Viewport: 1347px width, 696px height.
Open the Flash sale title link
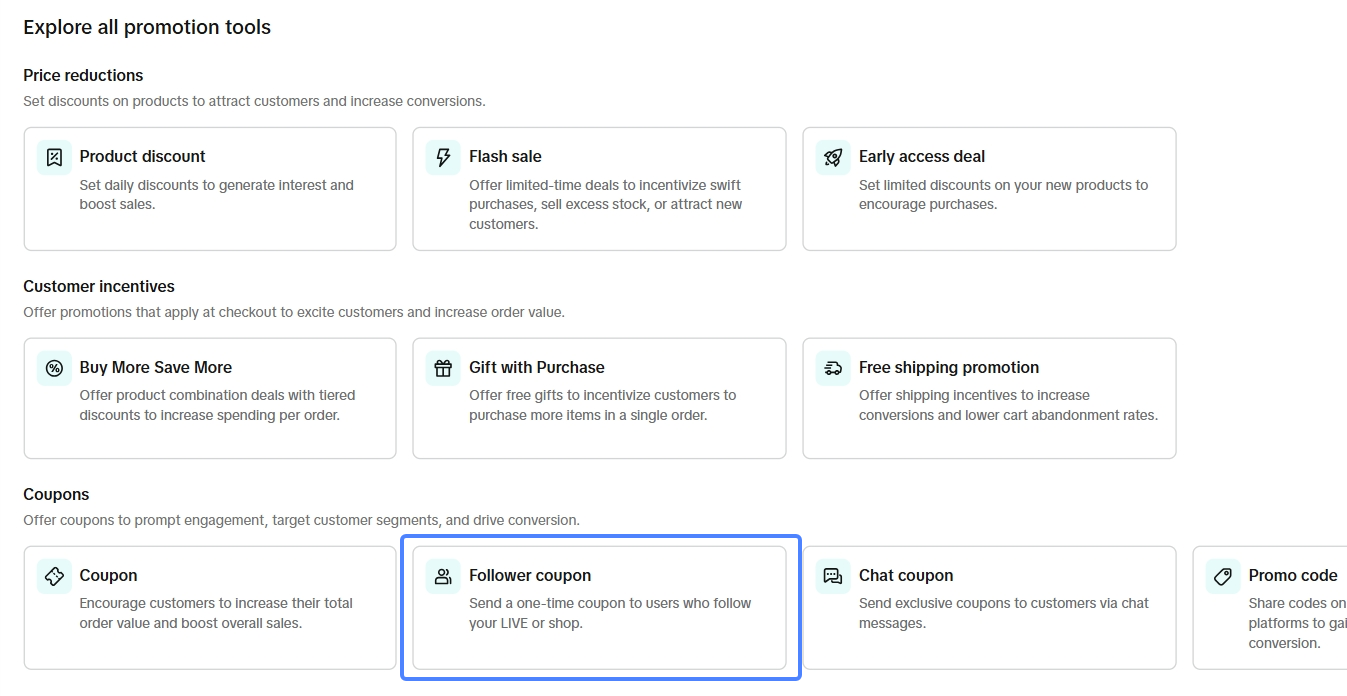point(505,156)
